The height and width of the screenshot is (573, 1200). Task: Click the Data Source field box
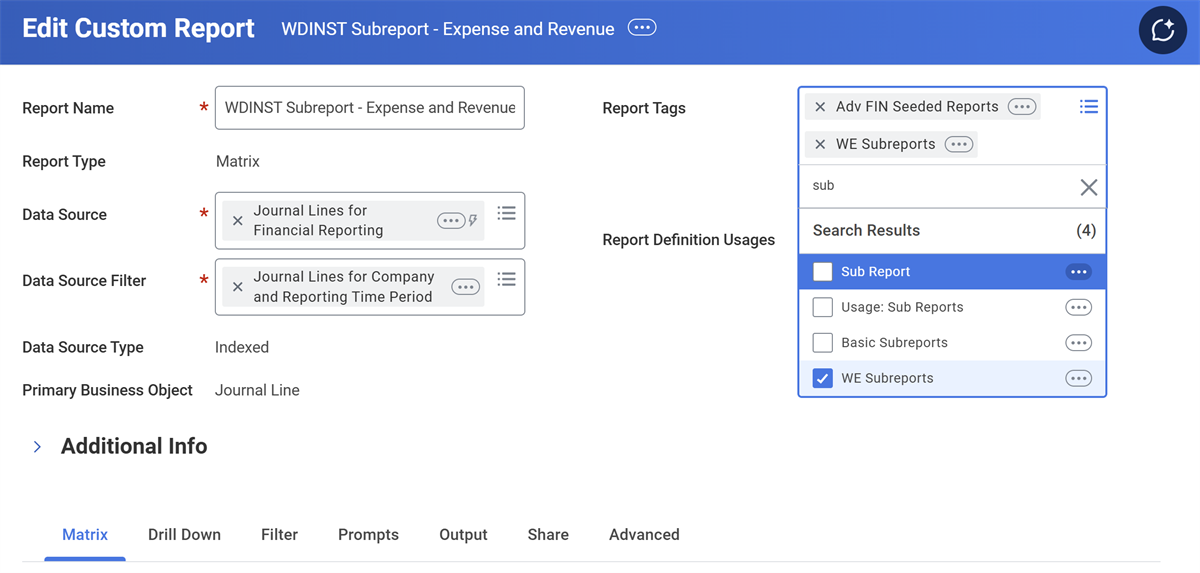pos(370,221)
